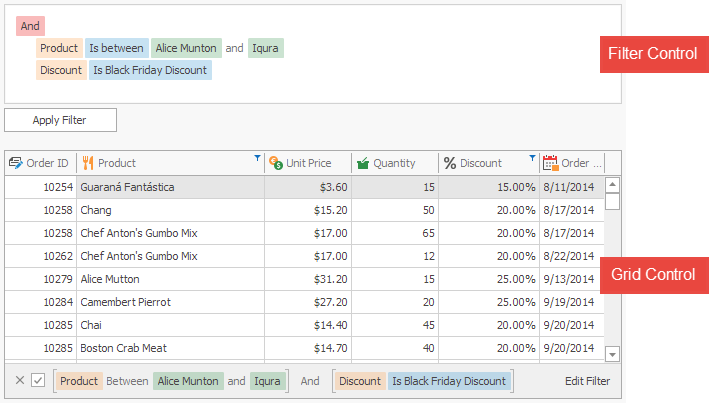
Task: Open the Edit Filter link
Action: point(587,381)
